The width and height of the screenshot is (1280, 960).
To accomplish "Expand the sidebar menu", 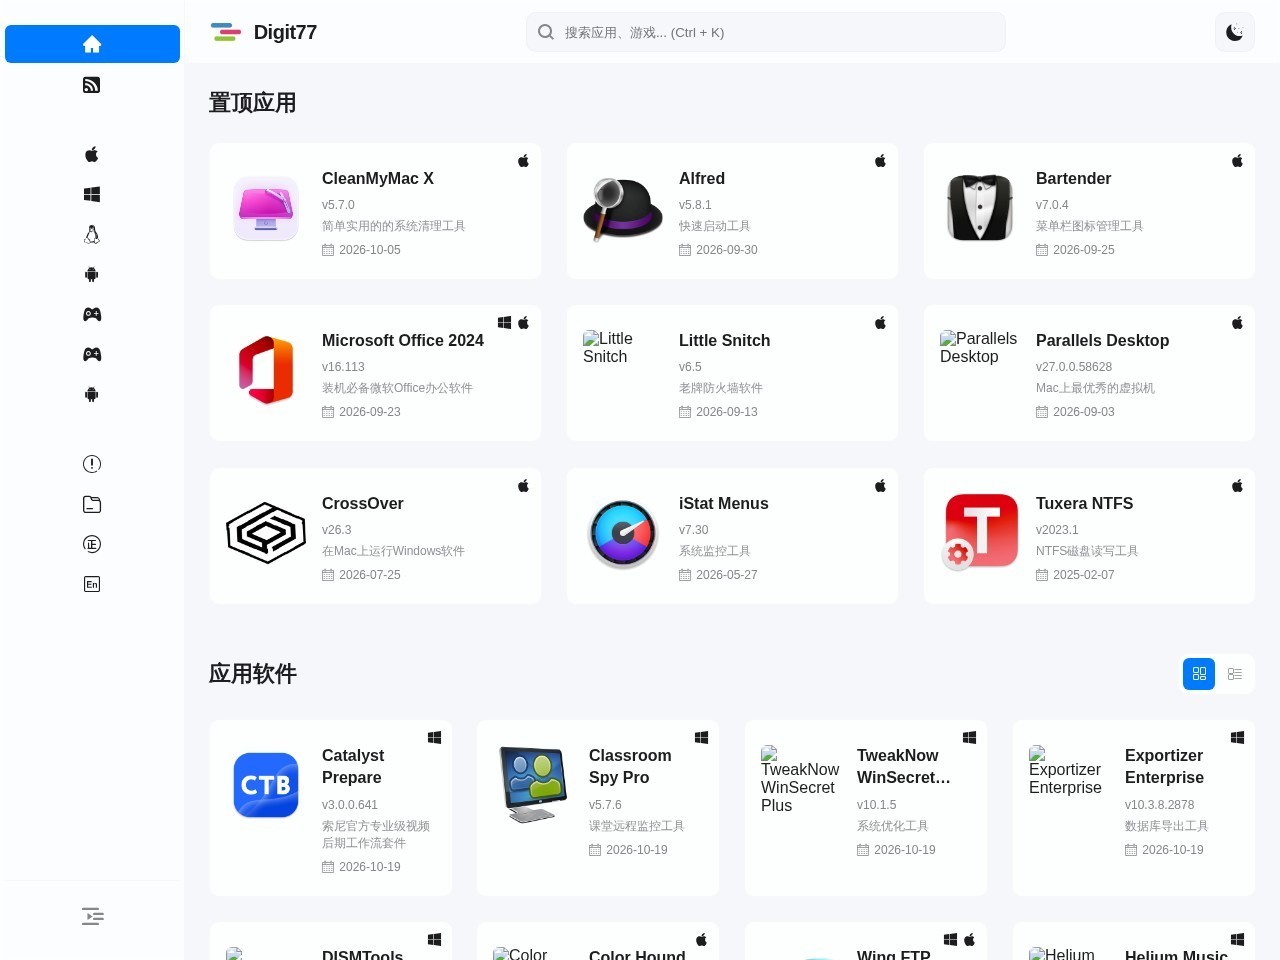I will pyautogui.click(x=93, y=916).
